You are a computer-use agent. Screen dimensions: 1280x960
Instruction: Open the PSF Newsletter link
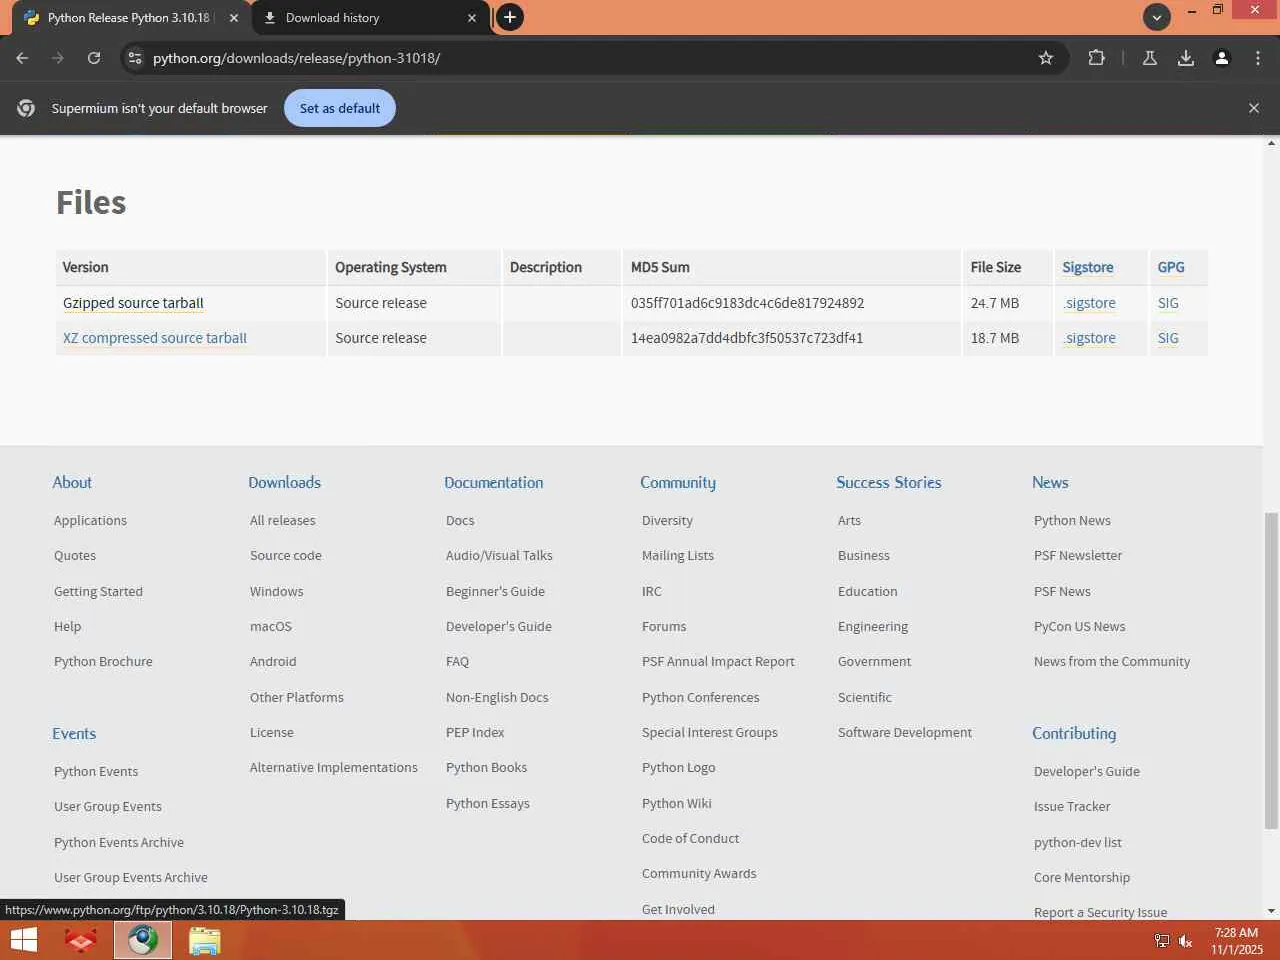tap(1078, 555)
